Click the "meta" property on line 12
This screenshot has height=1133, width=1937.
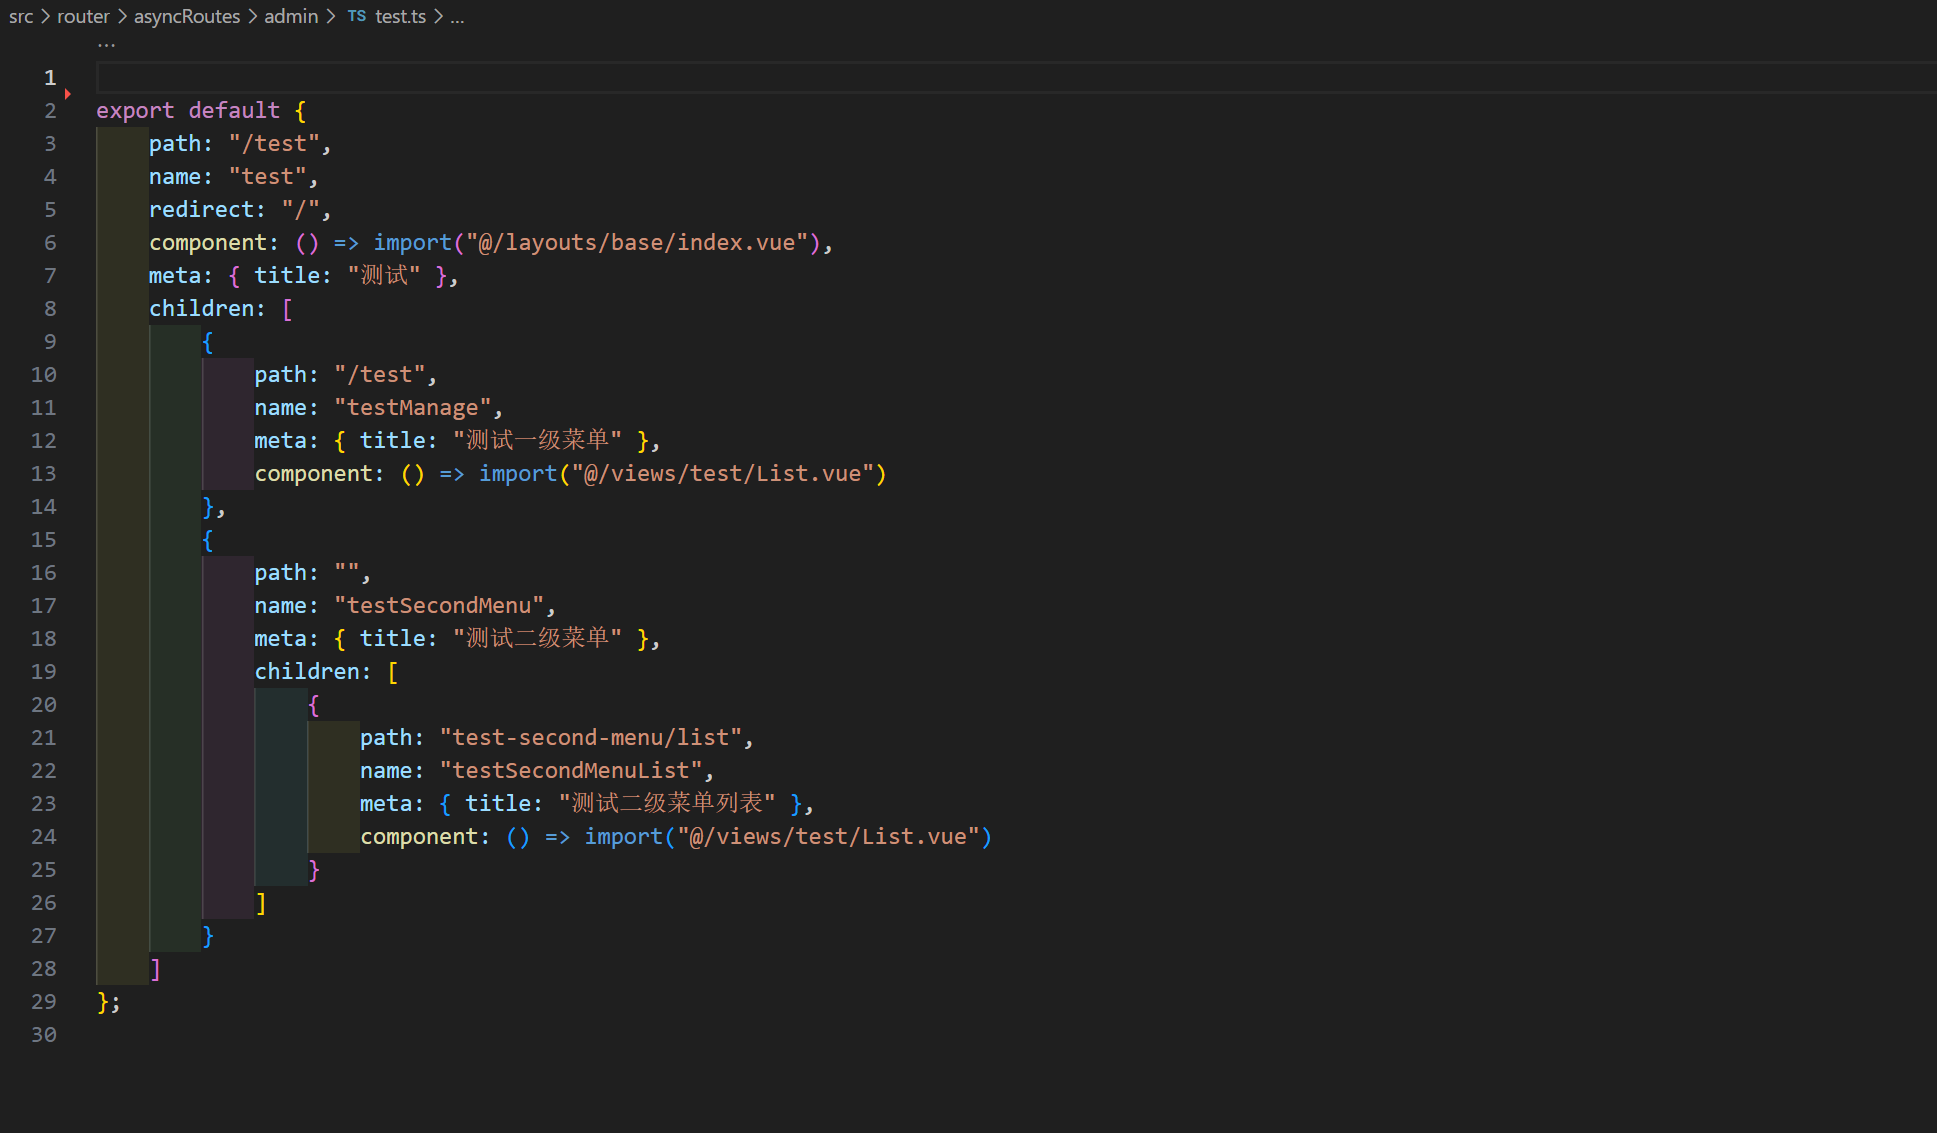(280, 440)
